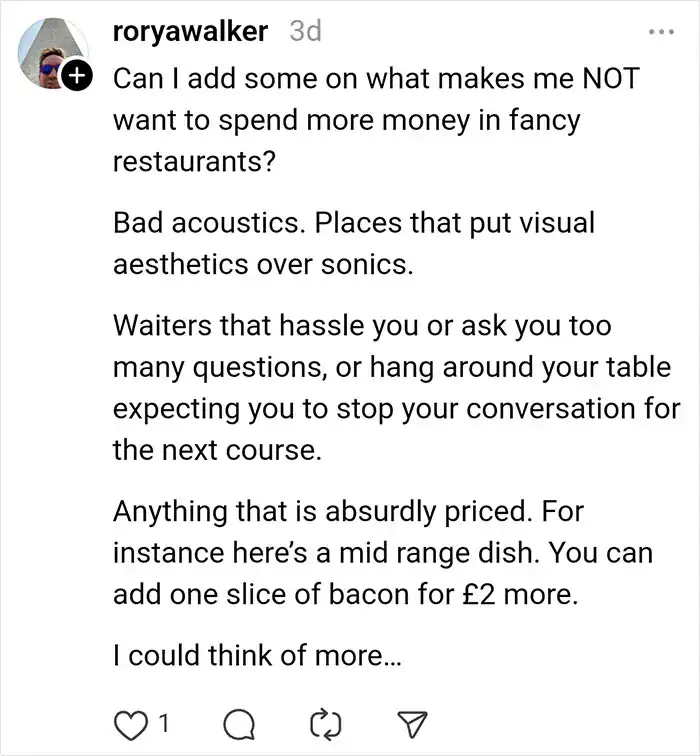Click the 3d timestamp of the post
Image resolution: width=700 pixels, height=756 pixels.
point(305,31)
